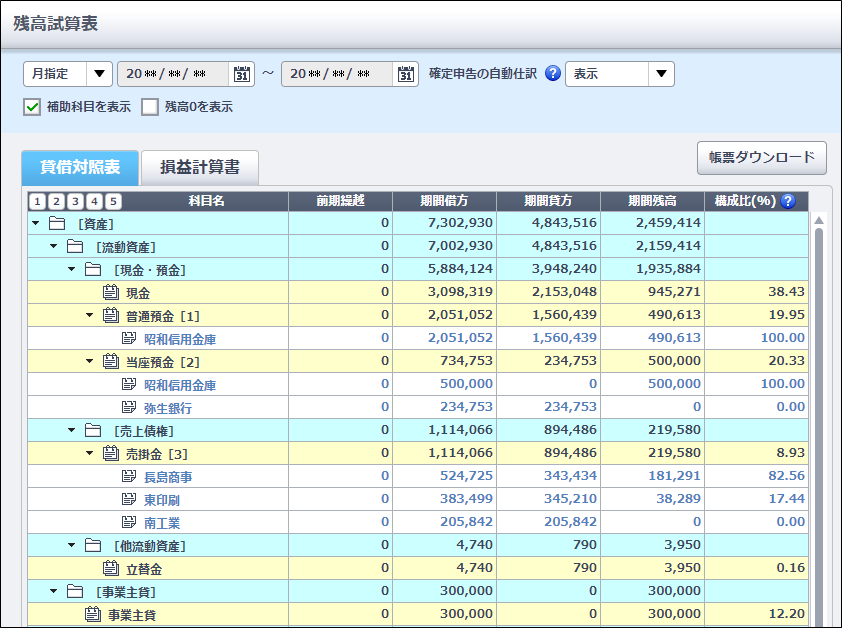This screenshot has width=842, height=628.
Task: Select the 貸借対照表 tab
Action: coord(80,167)
